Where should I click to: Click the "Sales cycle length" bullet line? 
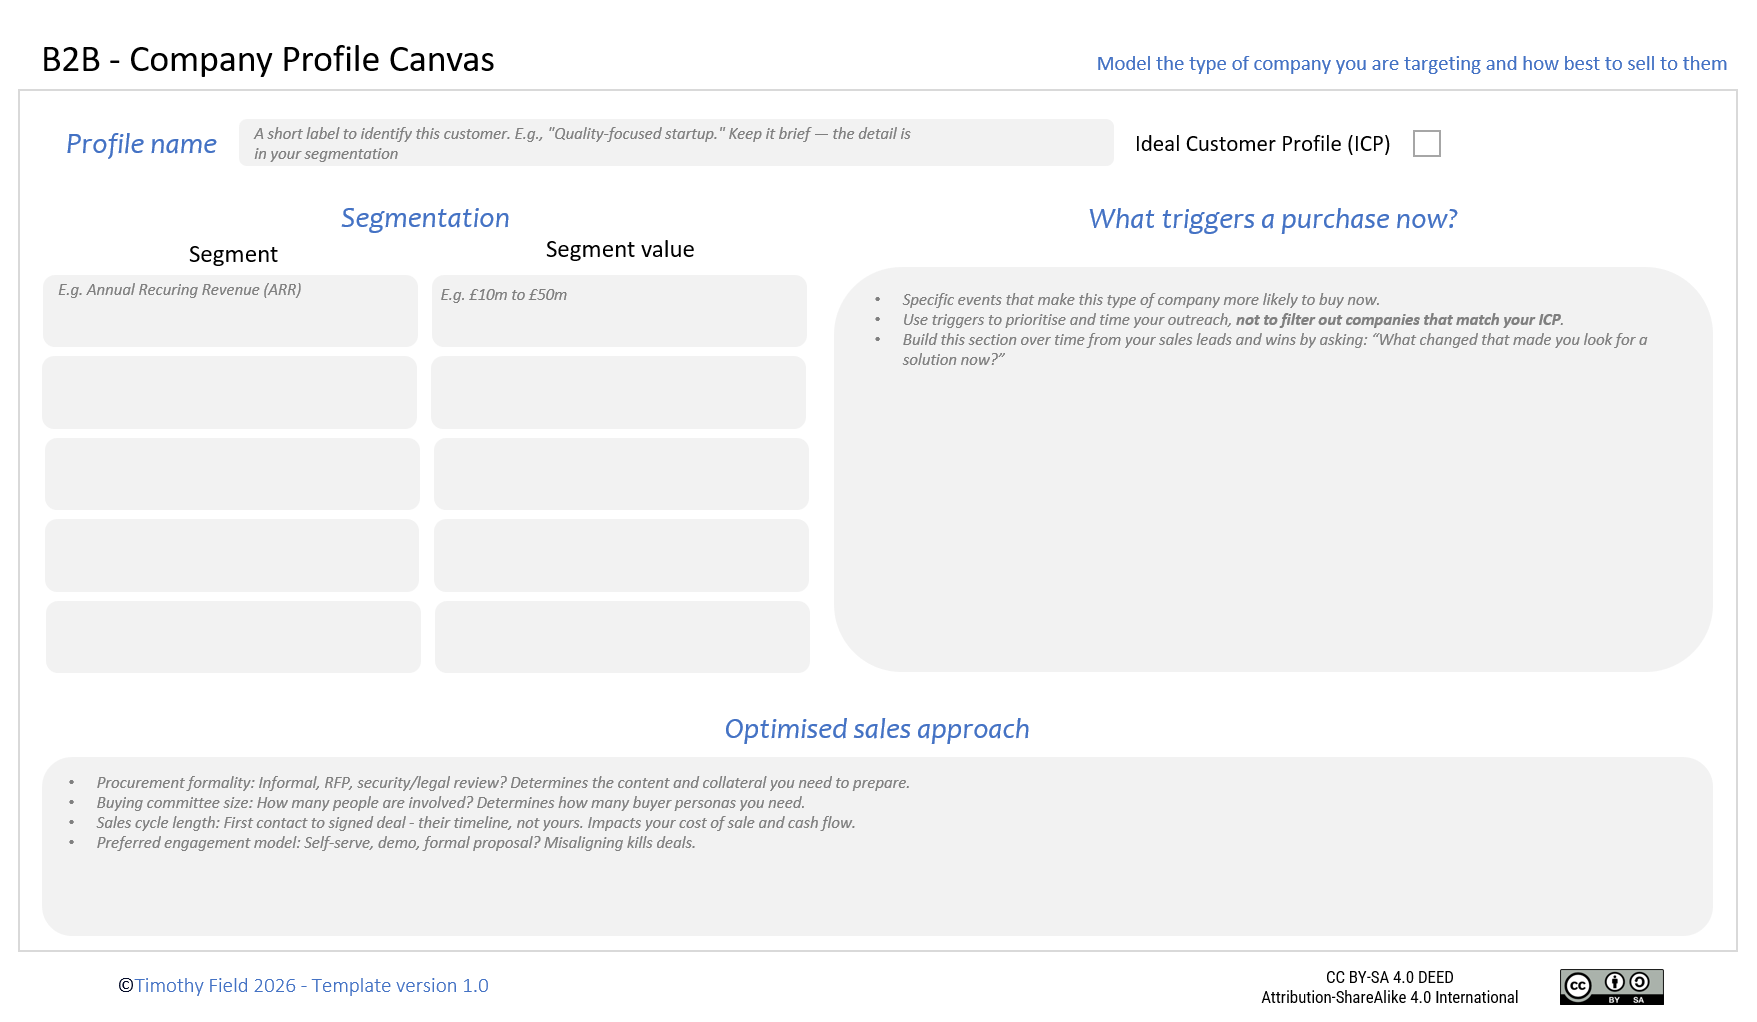(x=476, y=823)
